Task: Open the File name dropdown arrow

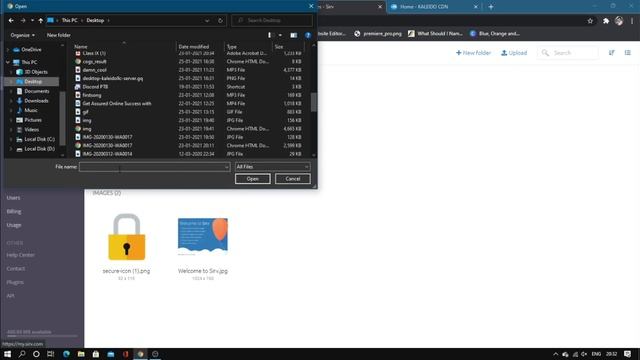Action: tap(227, 167)
